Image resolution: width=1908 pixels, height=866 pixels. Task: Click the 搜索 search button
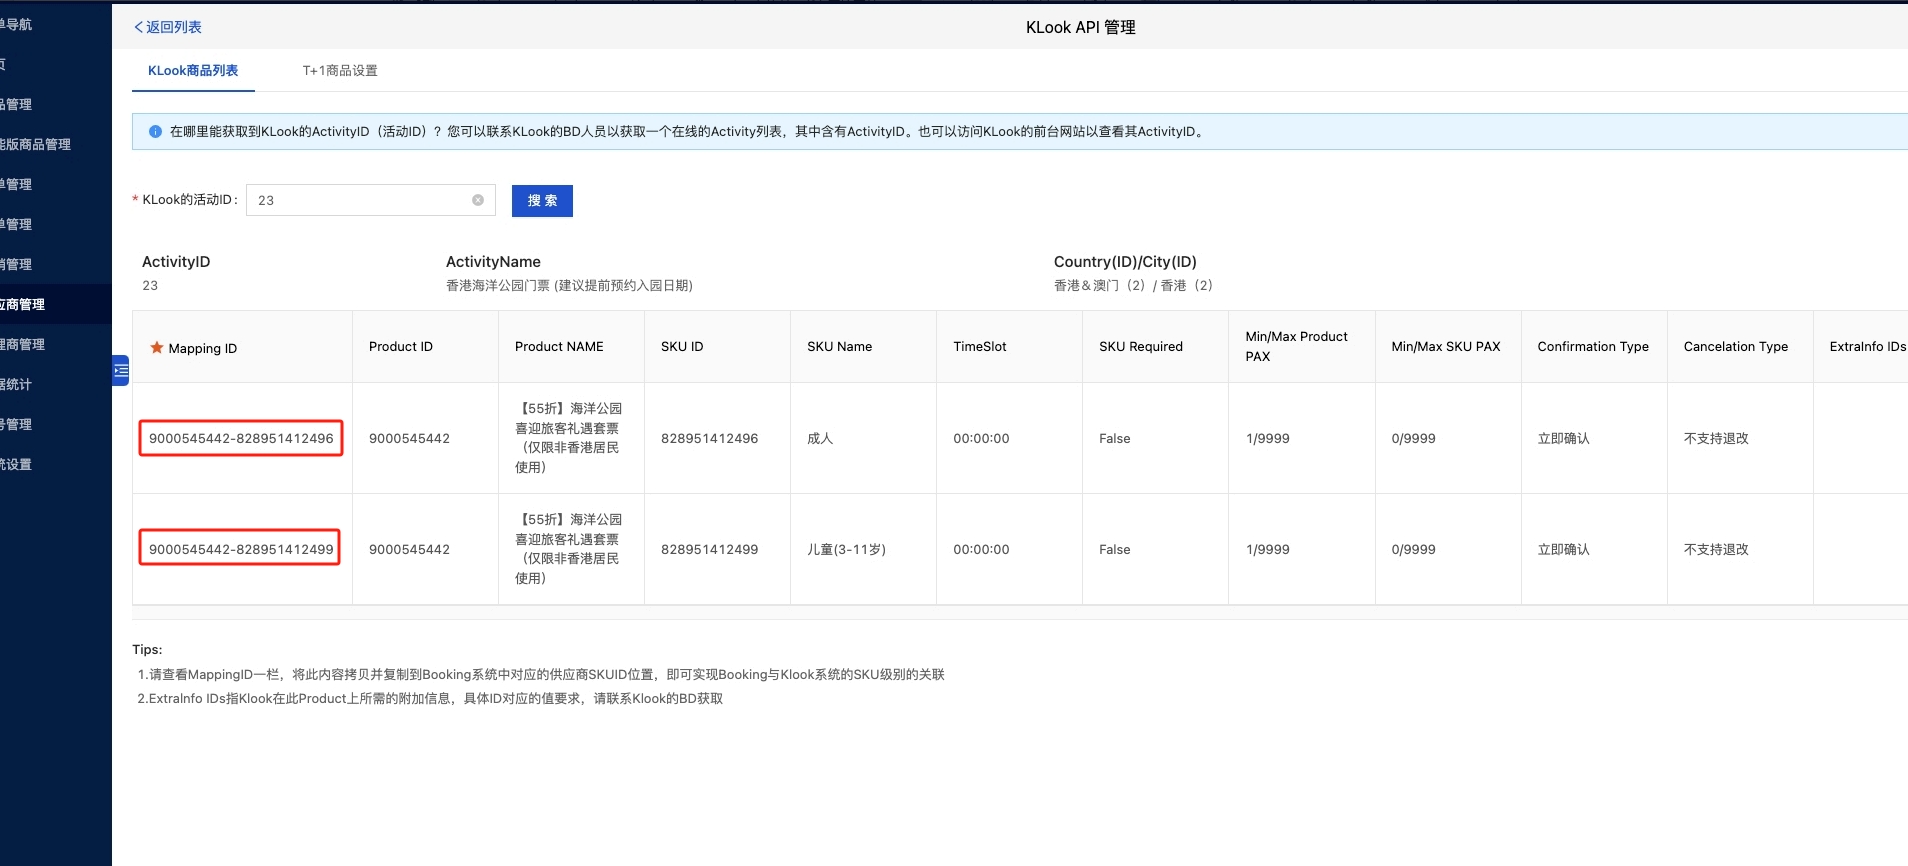[542, 201]
